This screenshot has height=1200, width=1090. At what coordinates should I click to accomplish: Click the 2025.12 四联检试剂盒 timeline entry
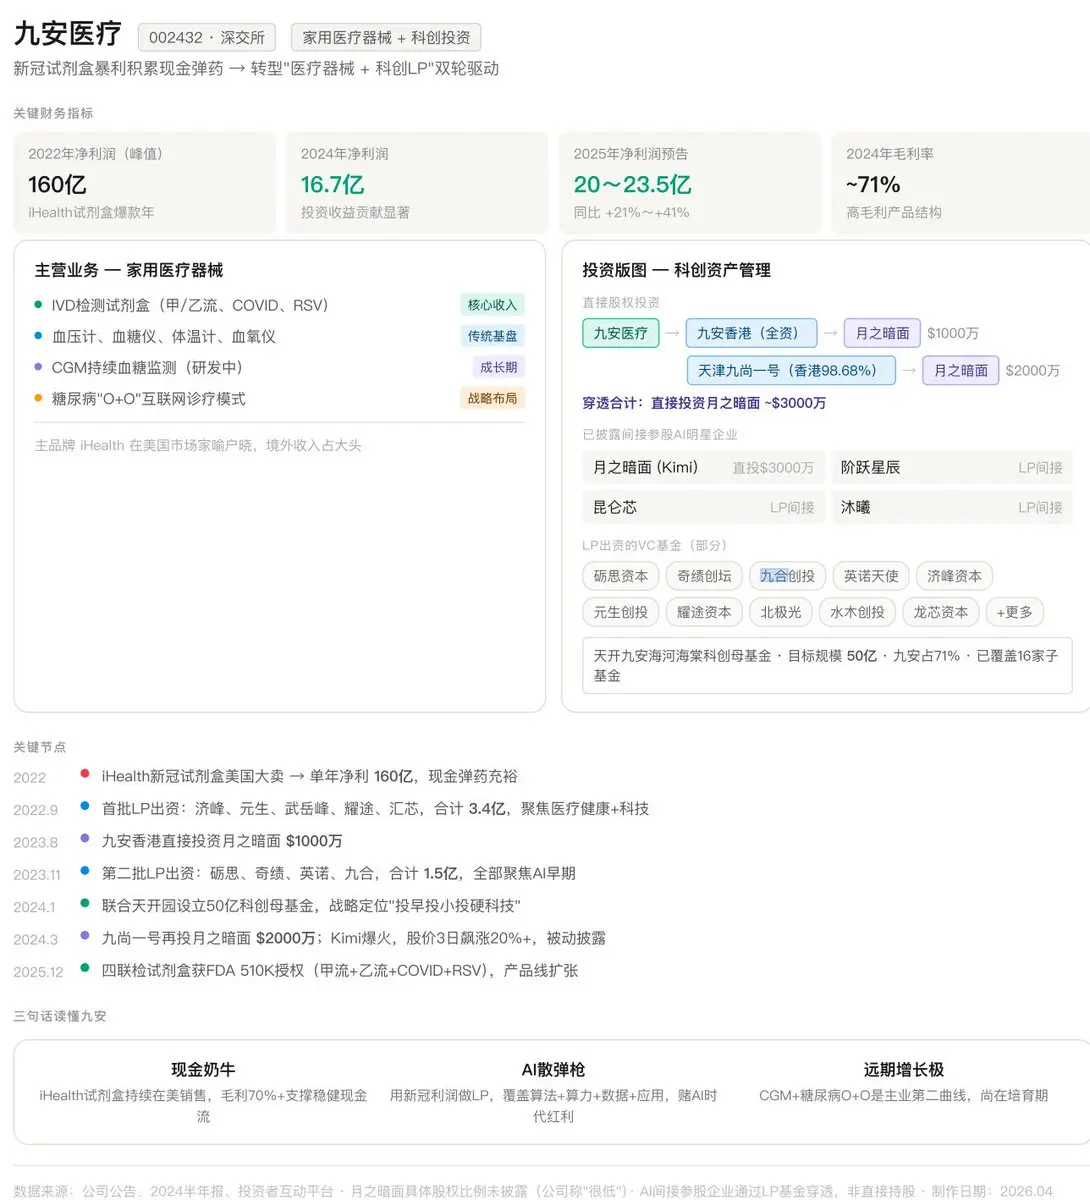296,971
